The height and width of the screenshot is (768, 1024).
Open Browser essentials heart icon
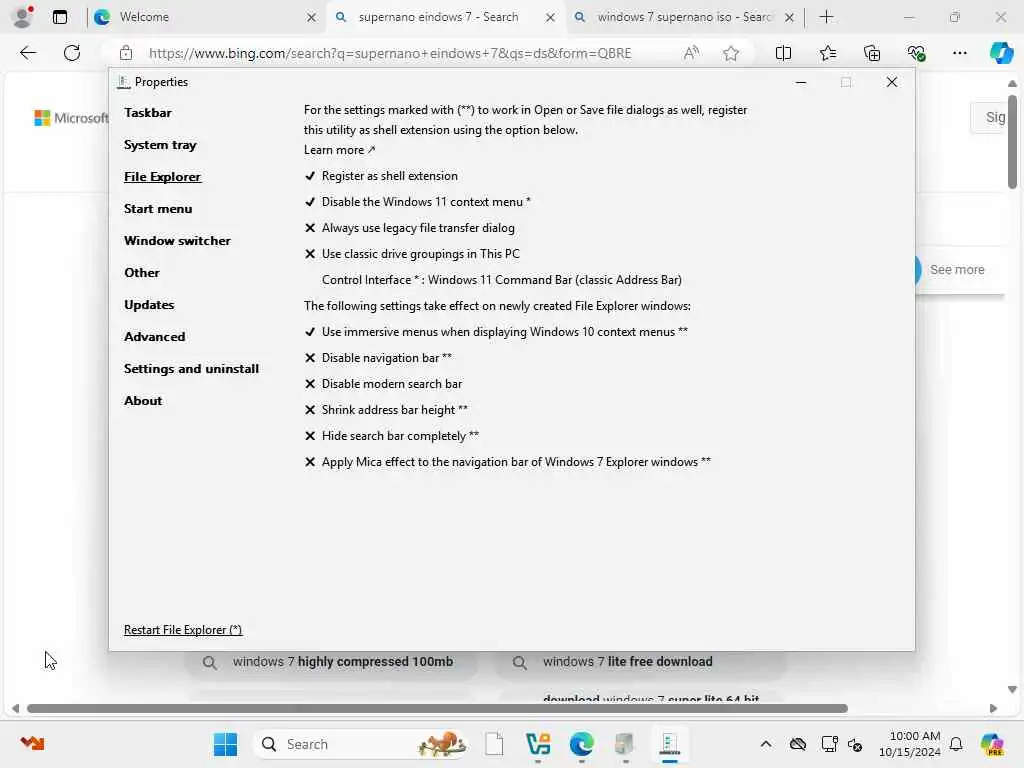(x=916, y=53)
